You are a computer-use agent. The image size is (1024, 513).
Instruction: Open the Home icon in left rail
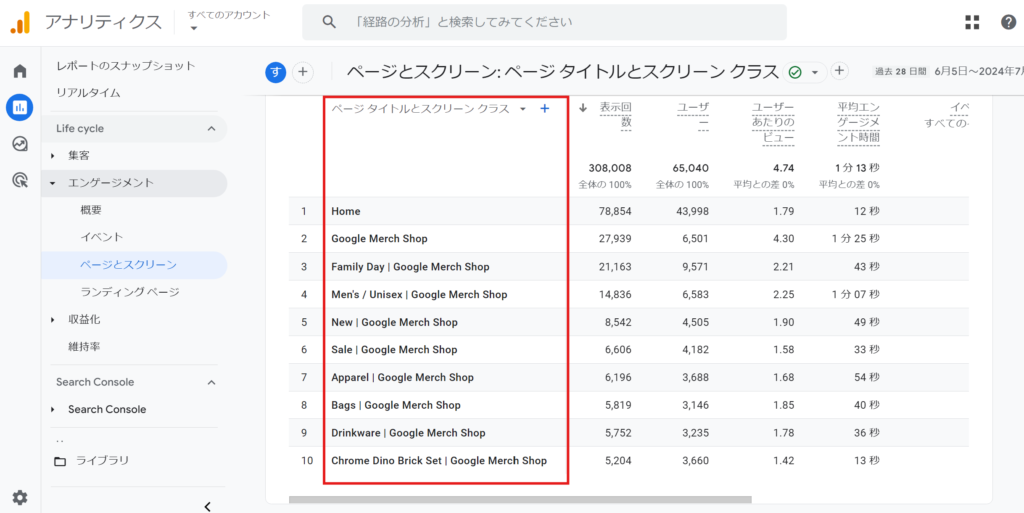19,72
